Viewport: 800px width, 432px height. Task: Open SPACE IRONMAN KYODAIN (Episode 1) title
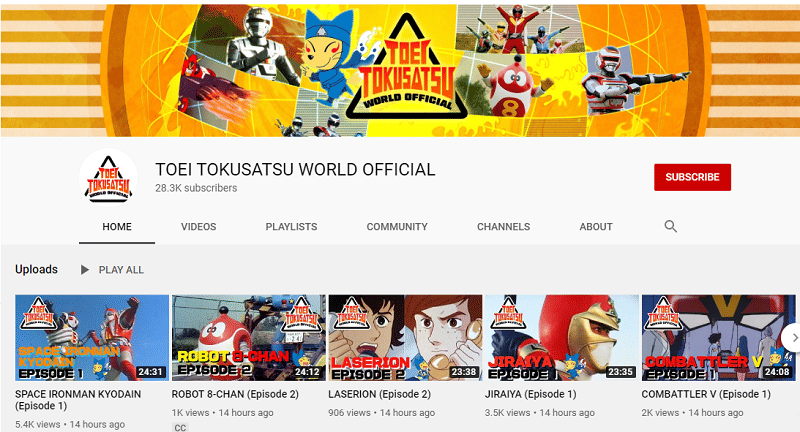click(78, 400)
